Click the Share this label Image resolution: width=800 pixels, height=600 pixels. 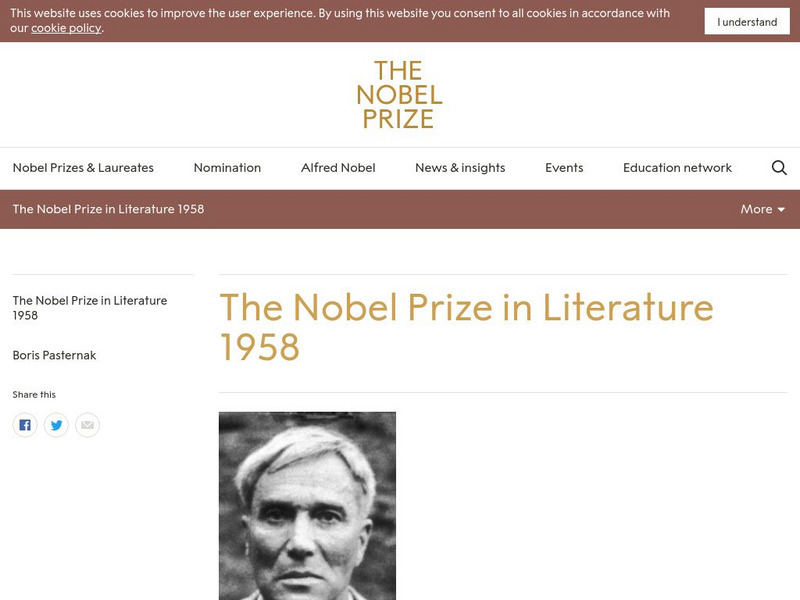(34, 395)
